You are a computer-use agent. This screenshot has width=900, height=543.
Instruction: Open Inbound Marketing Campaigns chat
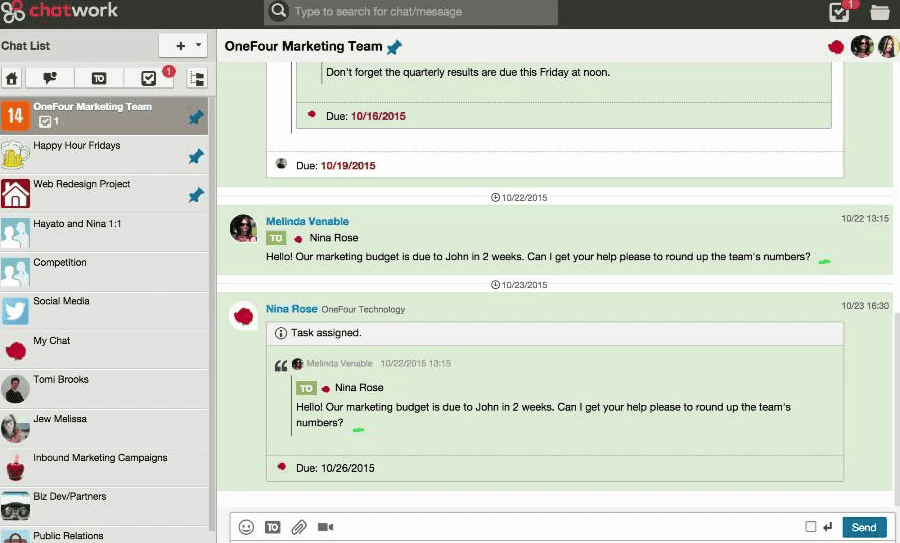[x=104, y=467]
